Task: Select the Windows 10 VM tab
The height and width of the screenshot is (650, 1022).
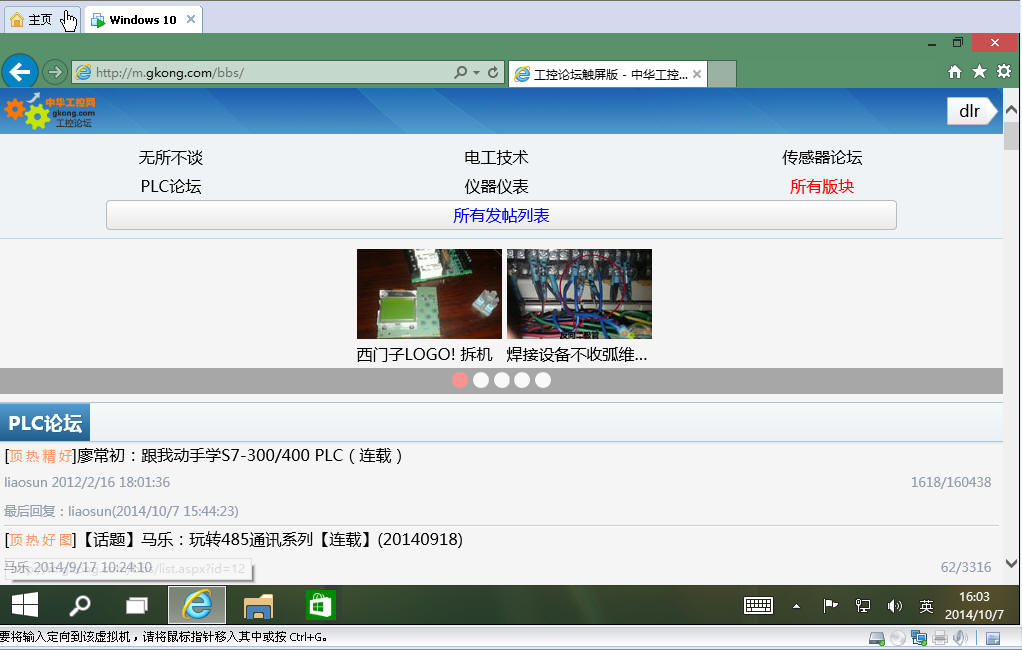Action: (143, 20)
